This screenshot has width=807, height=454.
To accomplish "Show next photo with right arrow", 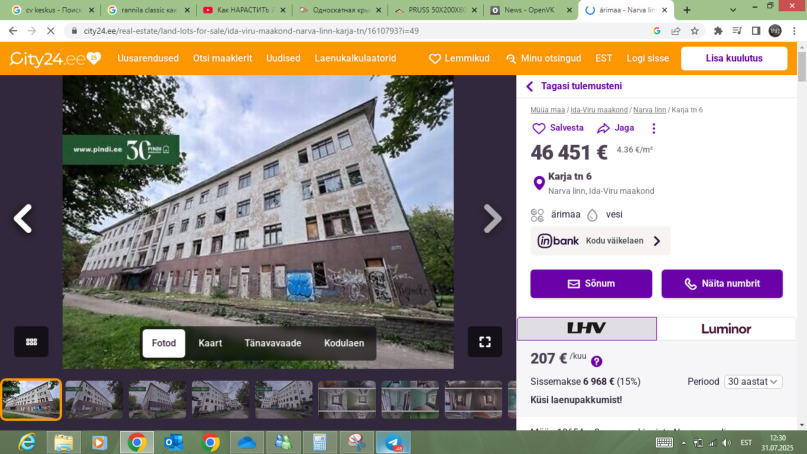I will pos(493,219).
